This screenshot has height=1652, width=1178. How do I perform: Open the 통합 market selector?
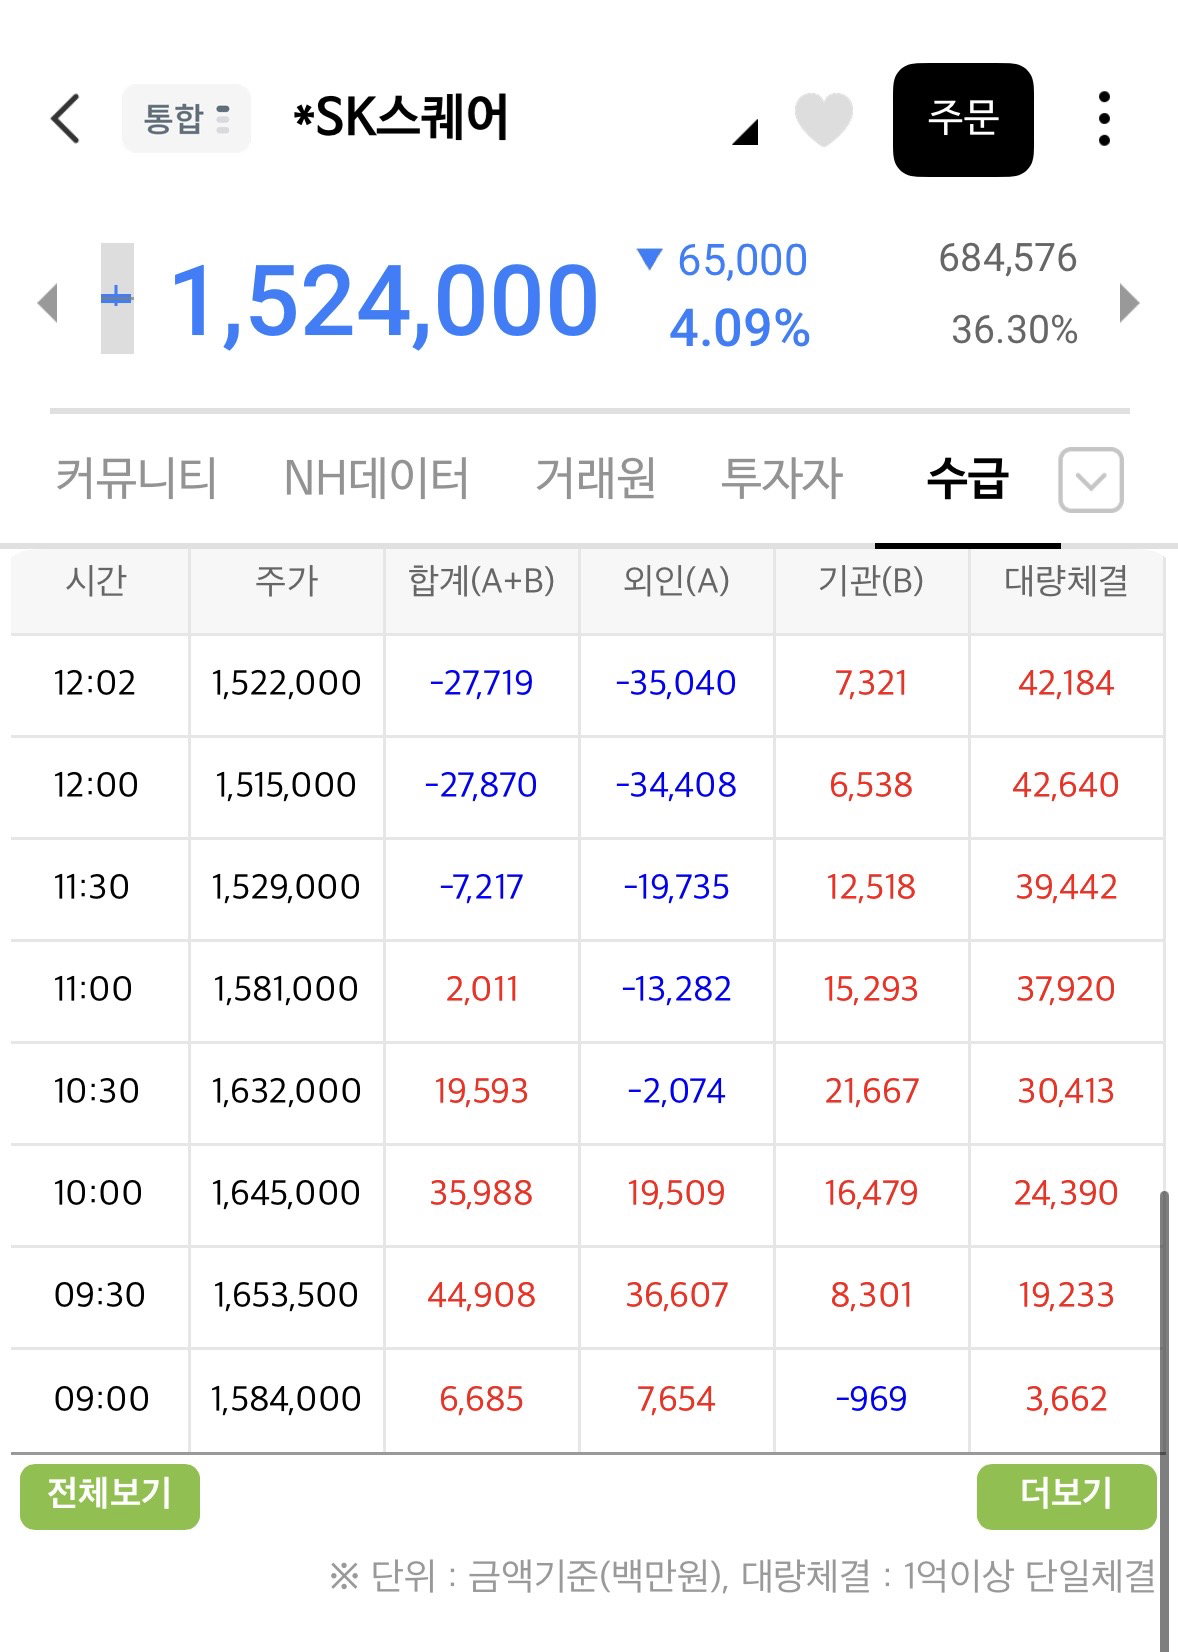(186, 119)
